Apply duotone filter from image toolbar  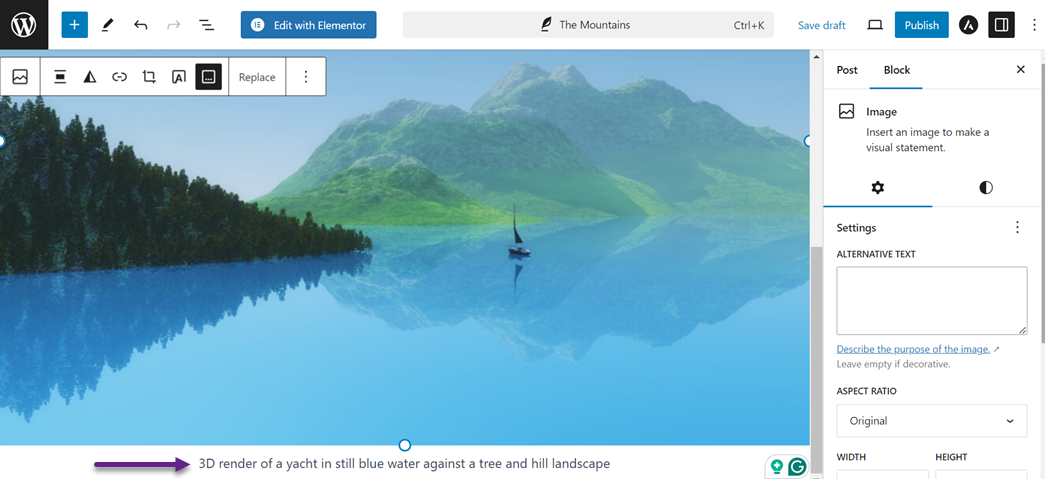pos(90,77)
